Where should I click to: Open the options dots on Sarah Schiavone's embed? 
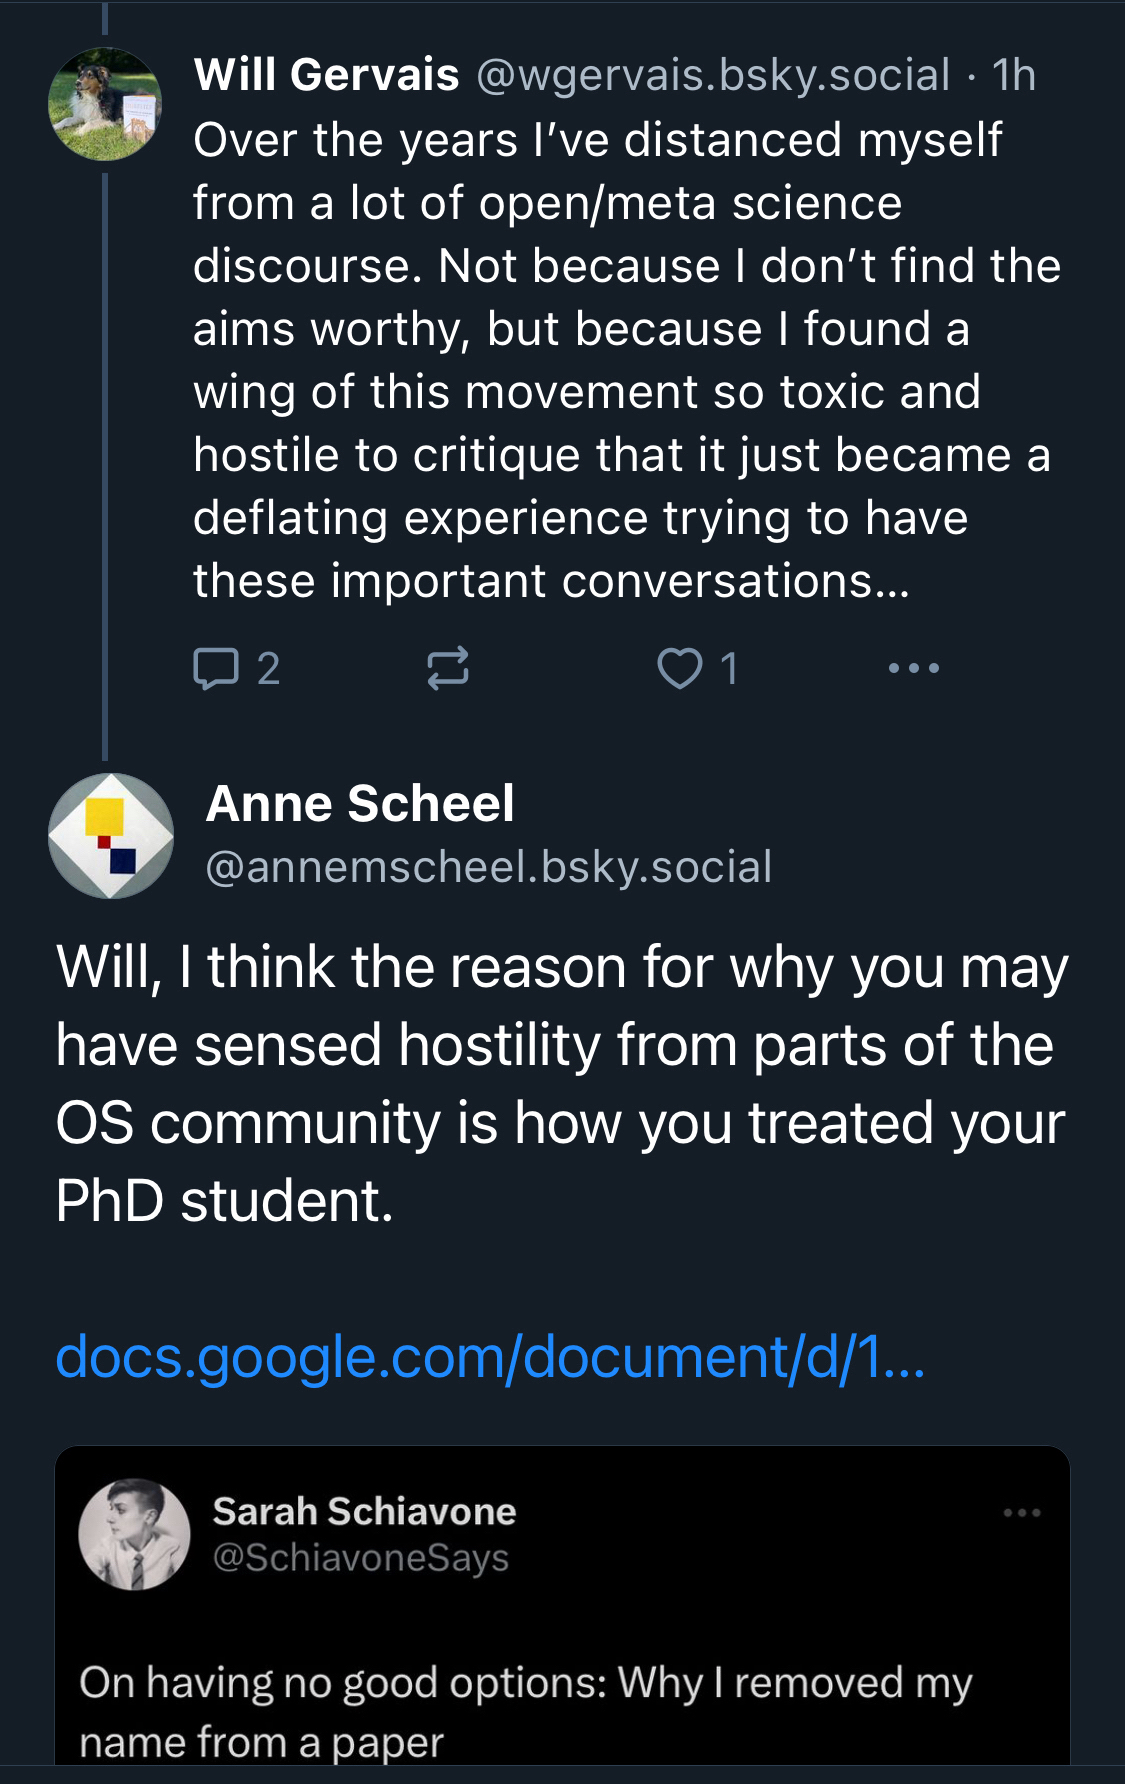(x=1022, y=1513)
